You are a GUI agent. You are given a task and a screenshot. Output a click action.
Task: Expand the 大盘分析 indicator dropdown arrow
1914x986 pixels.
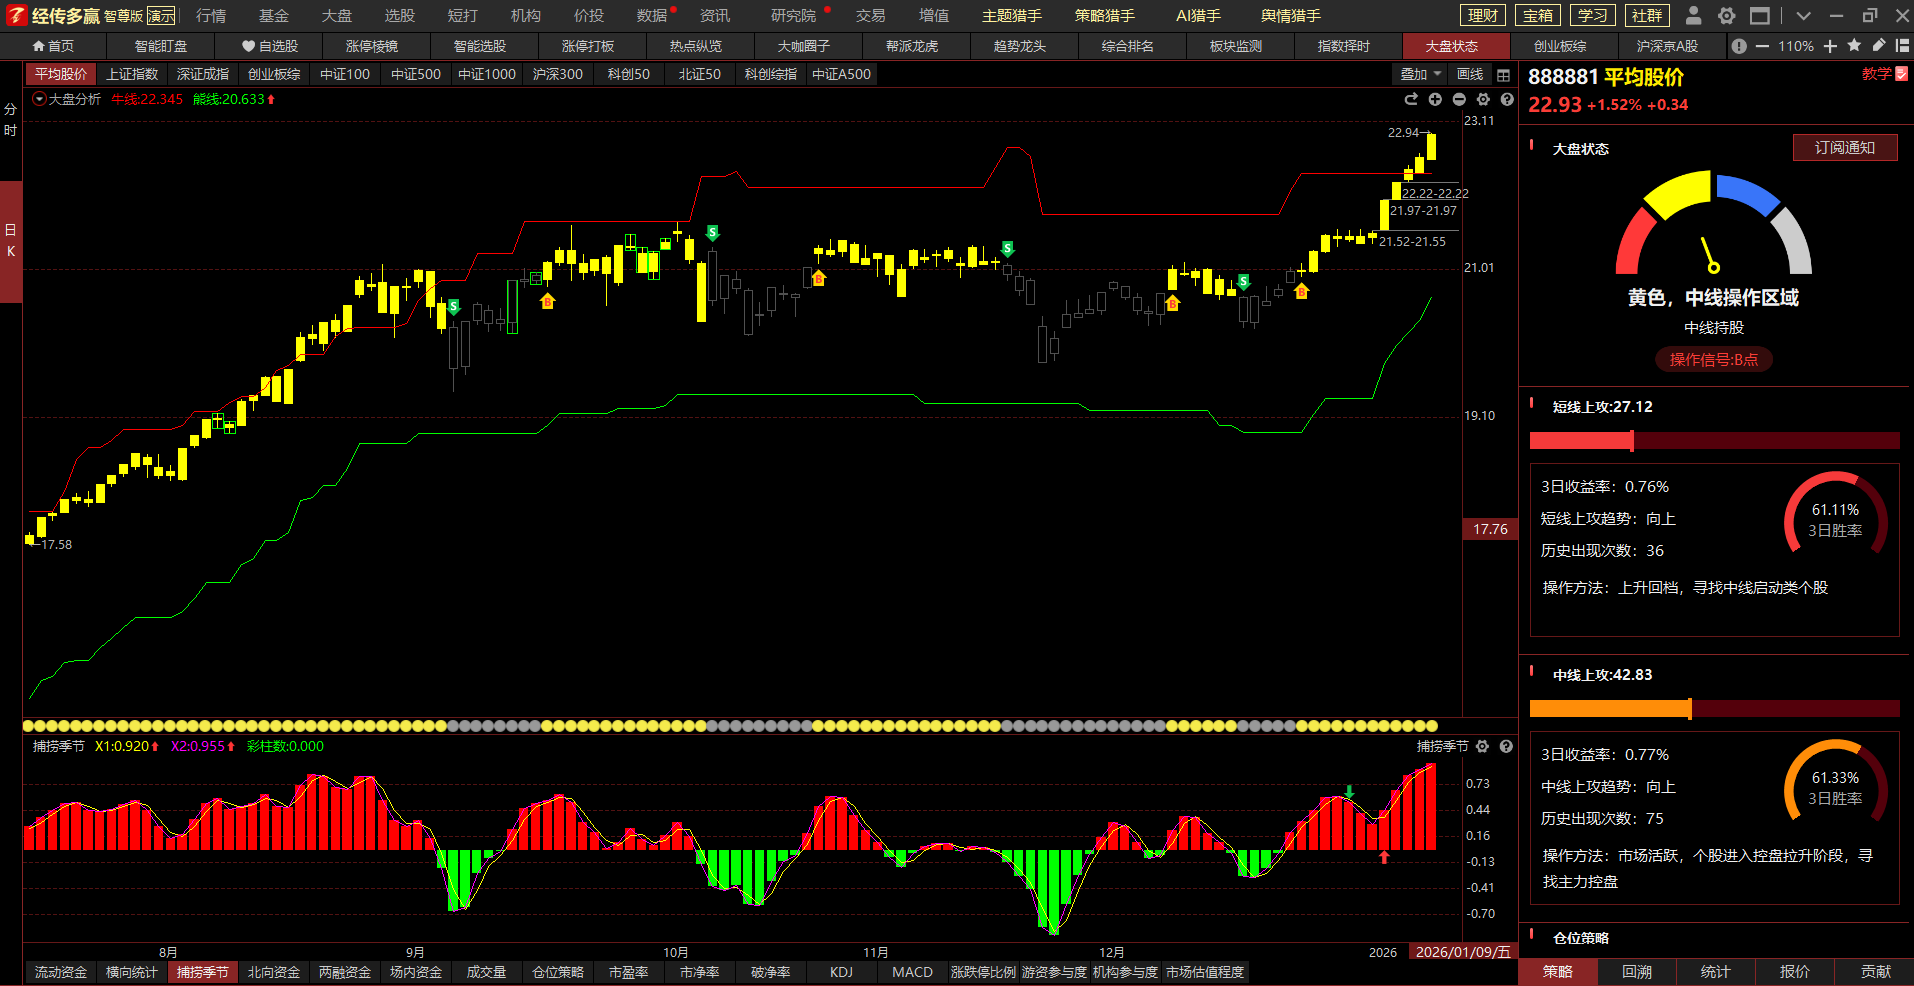pos(39,99)
